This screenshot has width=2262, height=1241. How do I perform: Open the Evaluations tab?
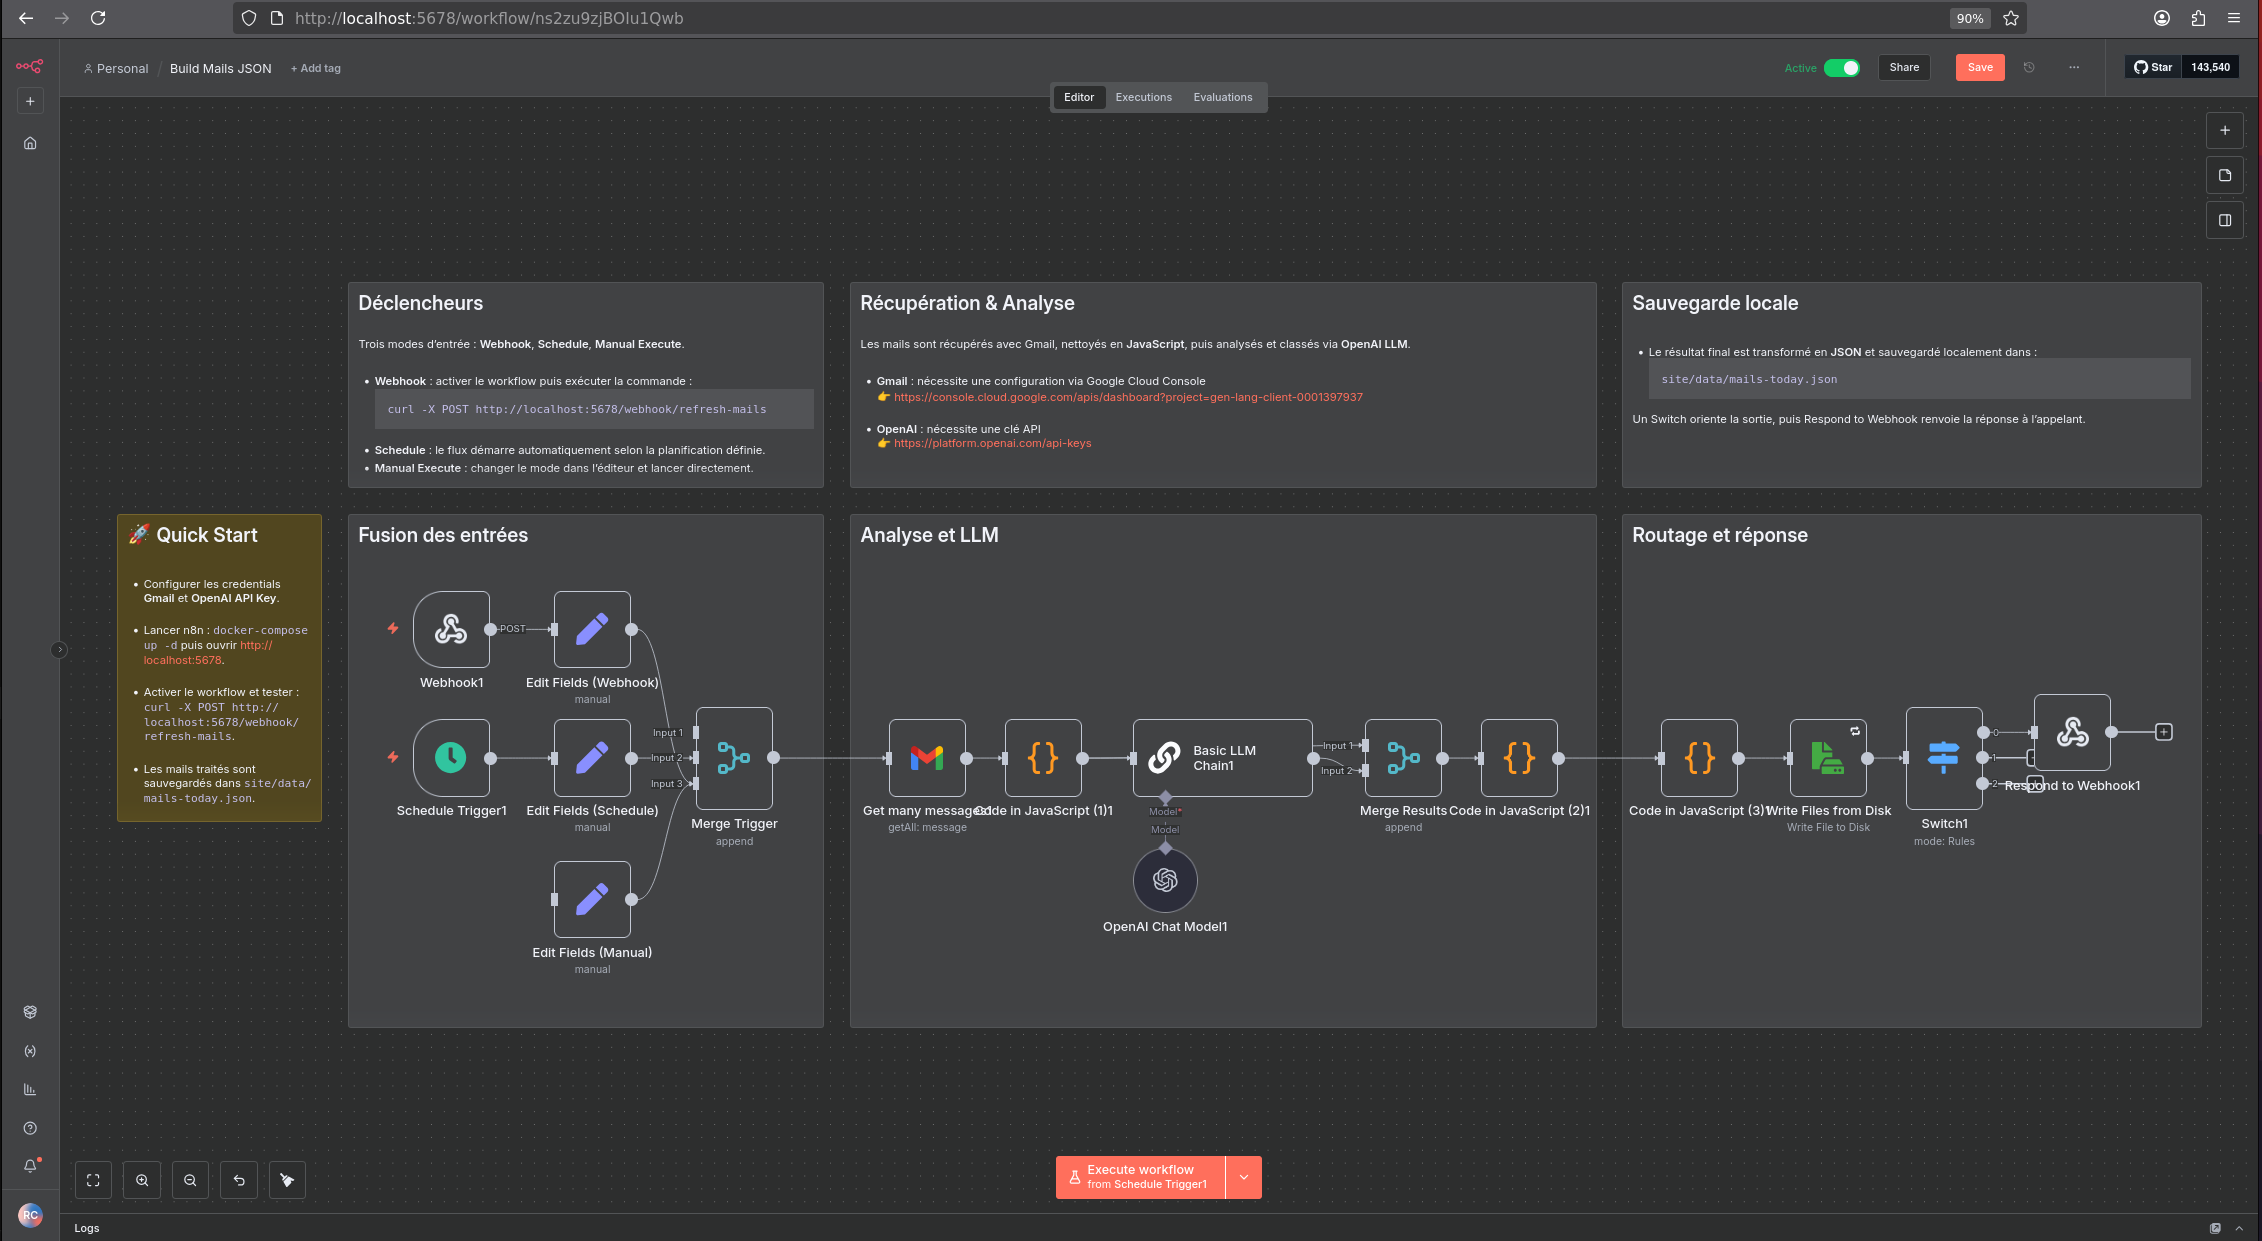pos(1222,97)
